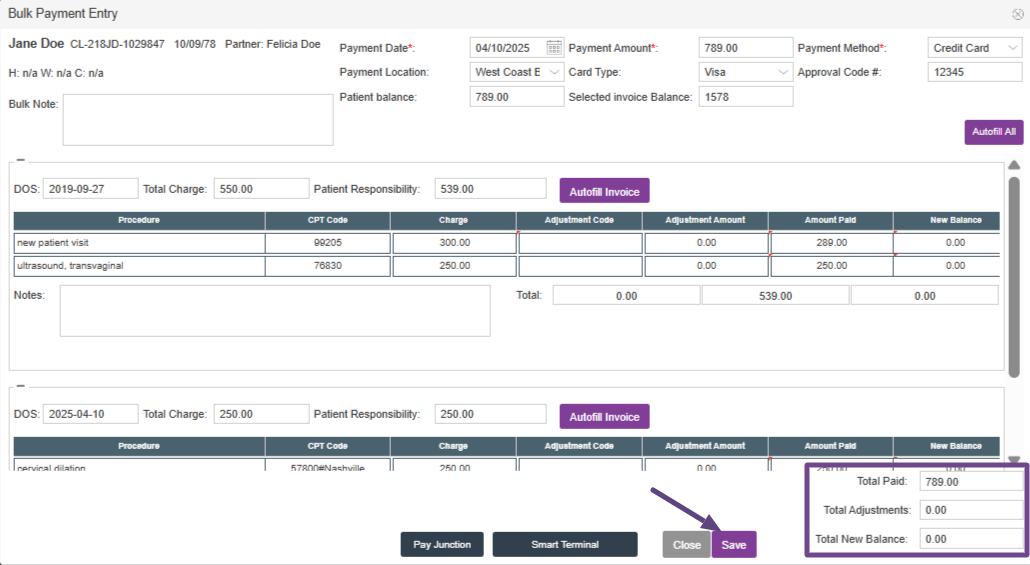Click the Autofill All button
Image resolution: width=1030 pixels, height=565 pixels.
(993, 132)
